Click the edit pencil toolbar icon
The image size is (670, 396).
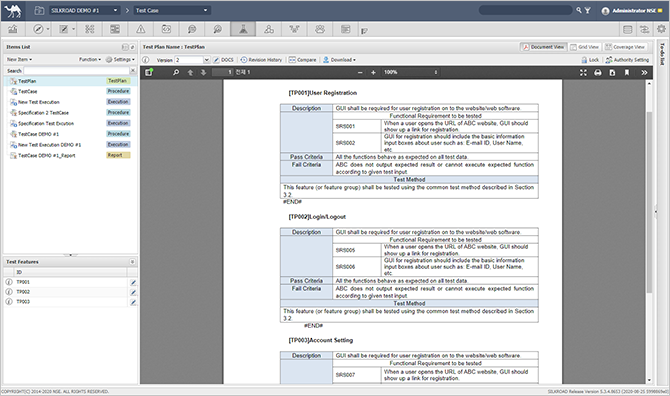pos(64,29)
